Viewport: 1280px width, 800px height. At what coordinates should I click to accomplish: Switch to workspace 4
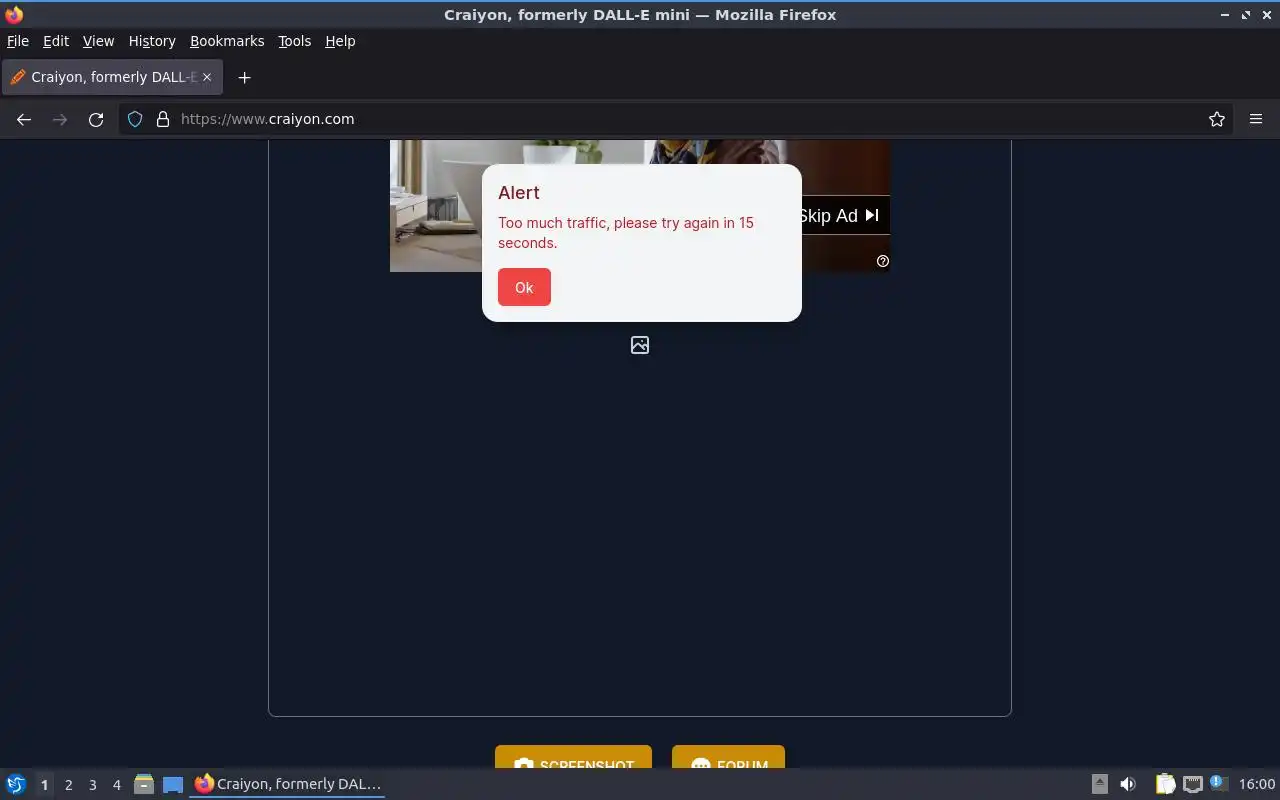point(116,785)
